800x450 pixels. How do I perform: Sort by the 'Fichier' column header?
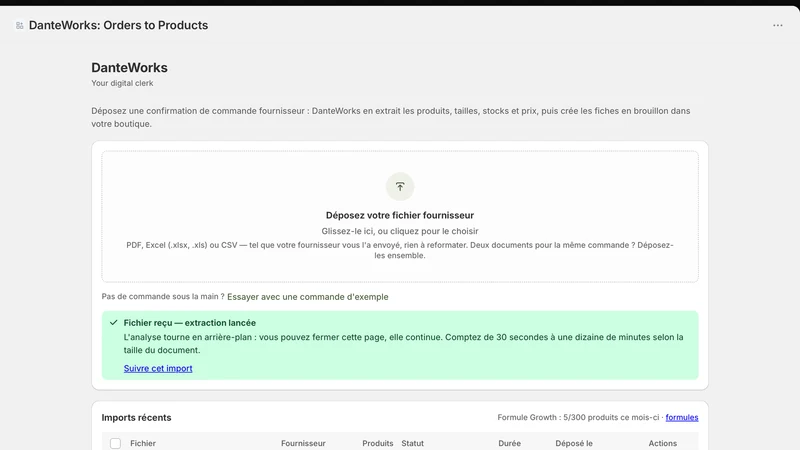[x=143, y=443]
